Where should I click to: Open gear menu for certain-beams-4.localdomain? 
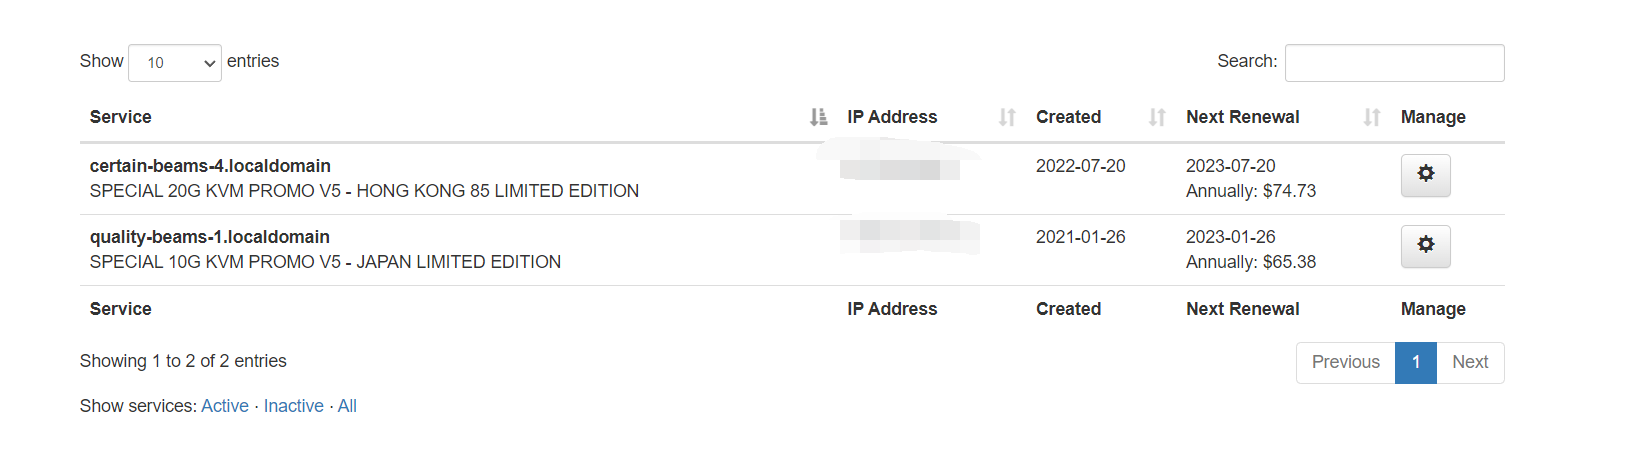coord(1425,175)
